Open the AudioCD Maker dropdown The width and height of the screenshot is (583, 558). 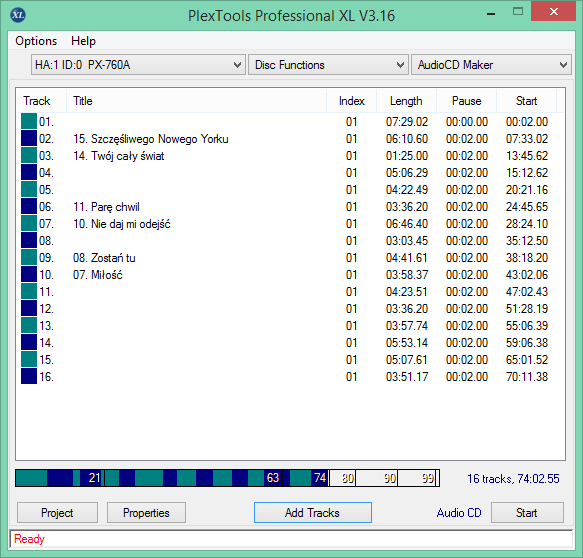pyautogui.click(x=491, y=65)
